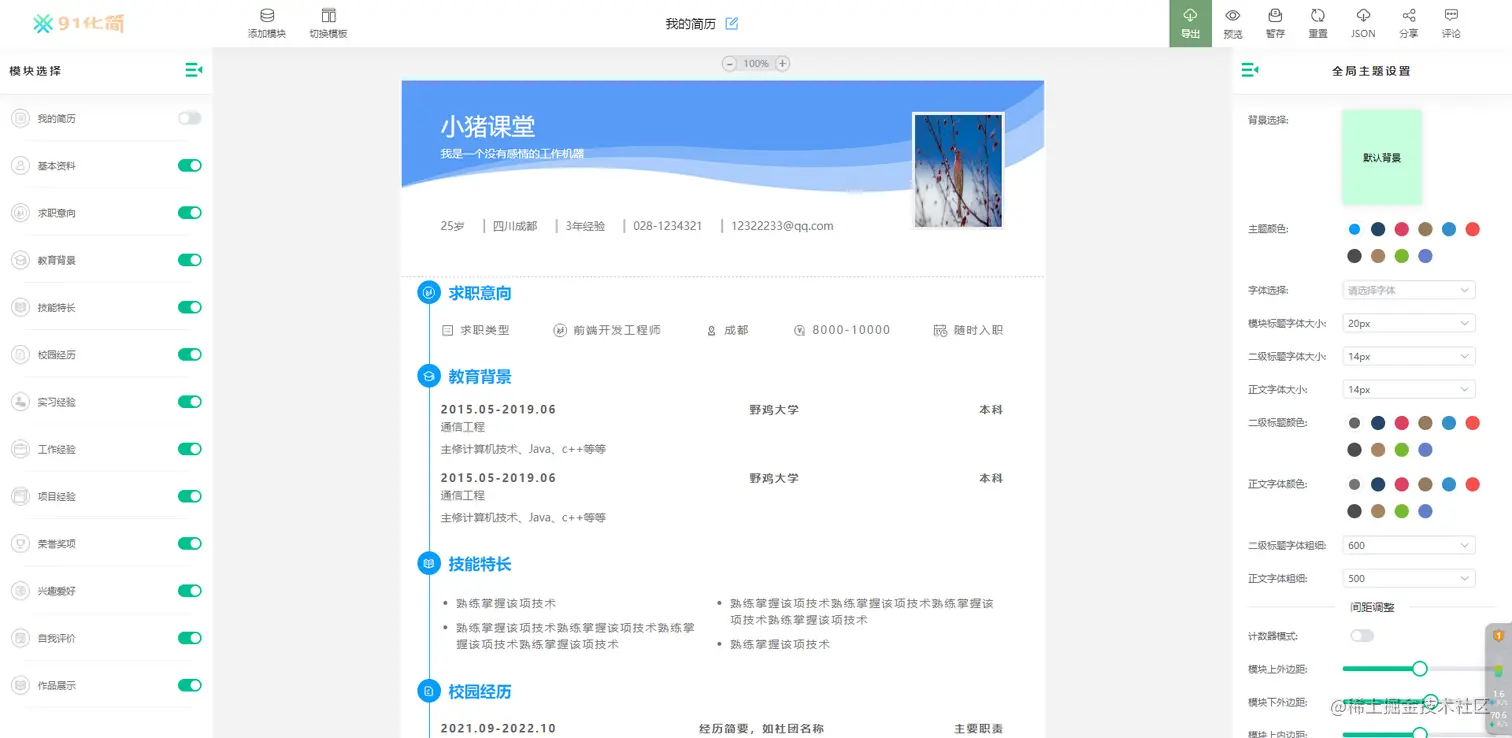Toggle the 校园经历 module switch in the sidebar
Image resolution: width=1512 pixels, height=738 pixels.
190,354
